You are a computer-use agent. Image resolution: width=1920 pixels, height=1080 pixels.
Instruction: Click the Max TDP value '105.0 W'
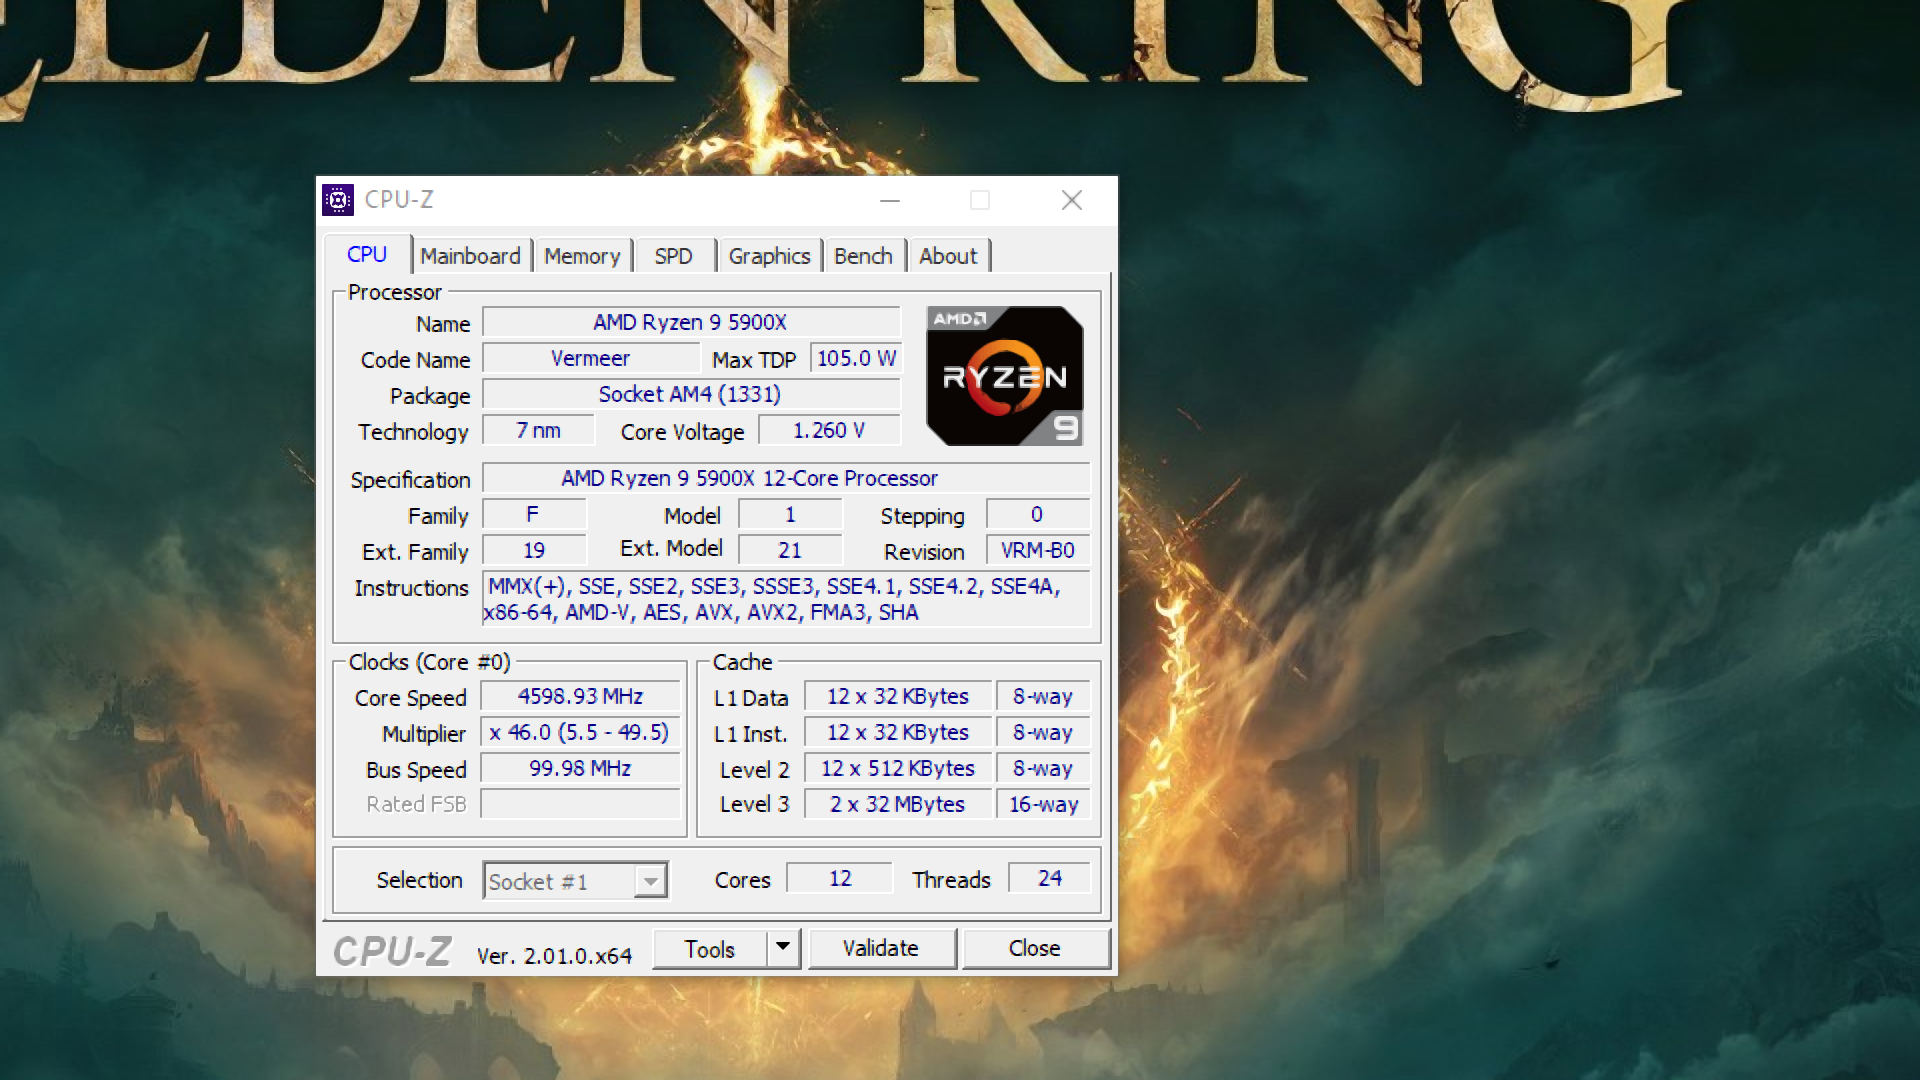click(856, 358)
